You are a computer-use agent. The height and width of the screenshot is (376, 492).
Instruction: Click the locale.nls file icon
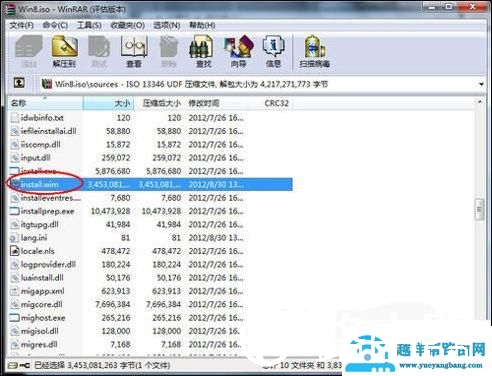14,251
